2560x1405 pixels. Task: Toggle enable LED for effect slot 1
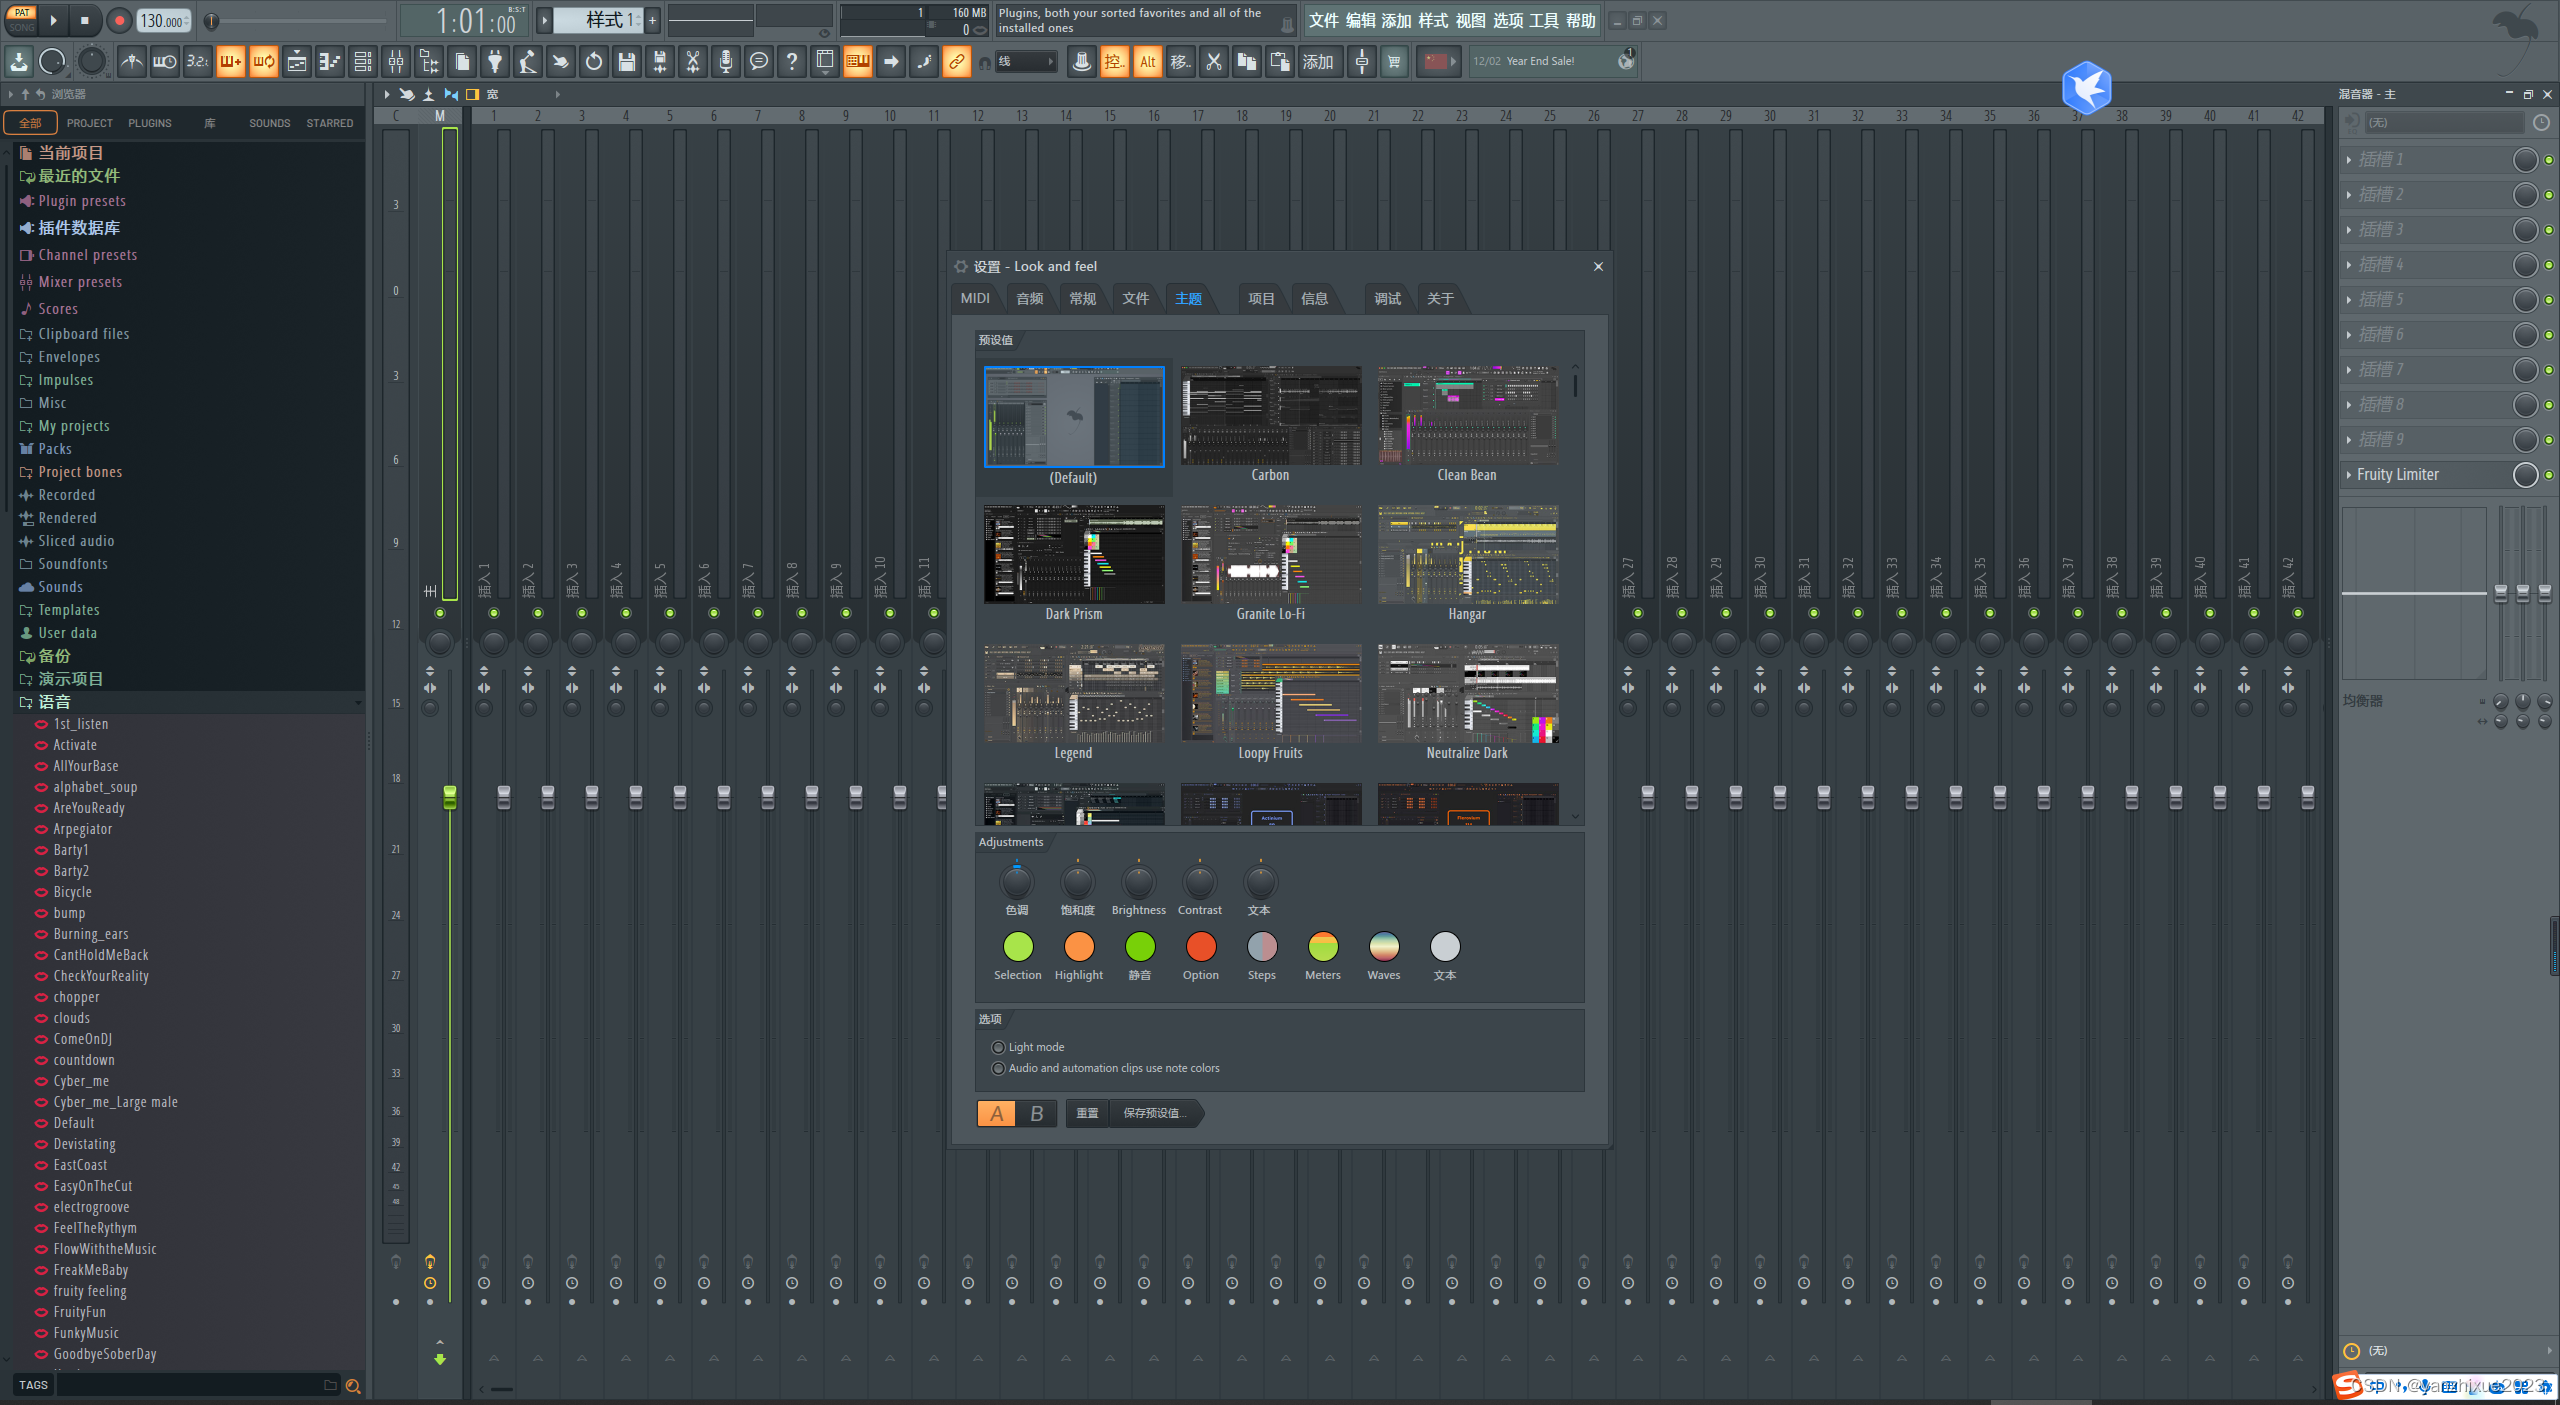(x=2549, y=160)
